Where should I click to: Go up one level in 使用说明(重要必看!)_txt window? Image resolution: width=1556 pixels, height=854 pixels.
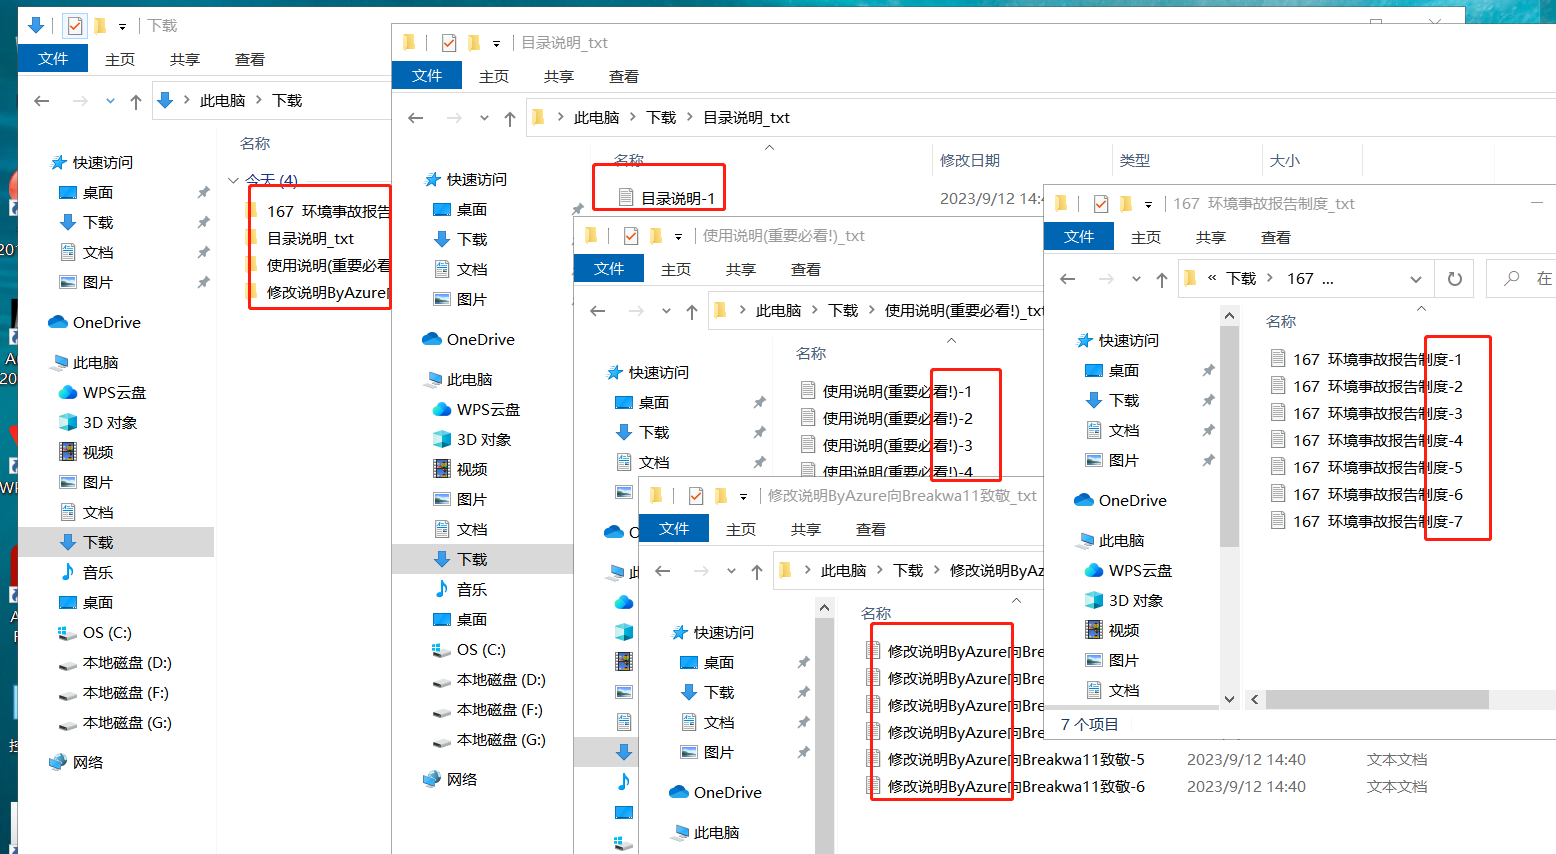[x=692, y=311]
